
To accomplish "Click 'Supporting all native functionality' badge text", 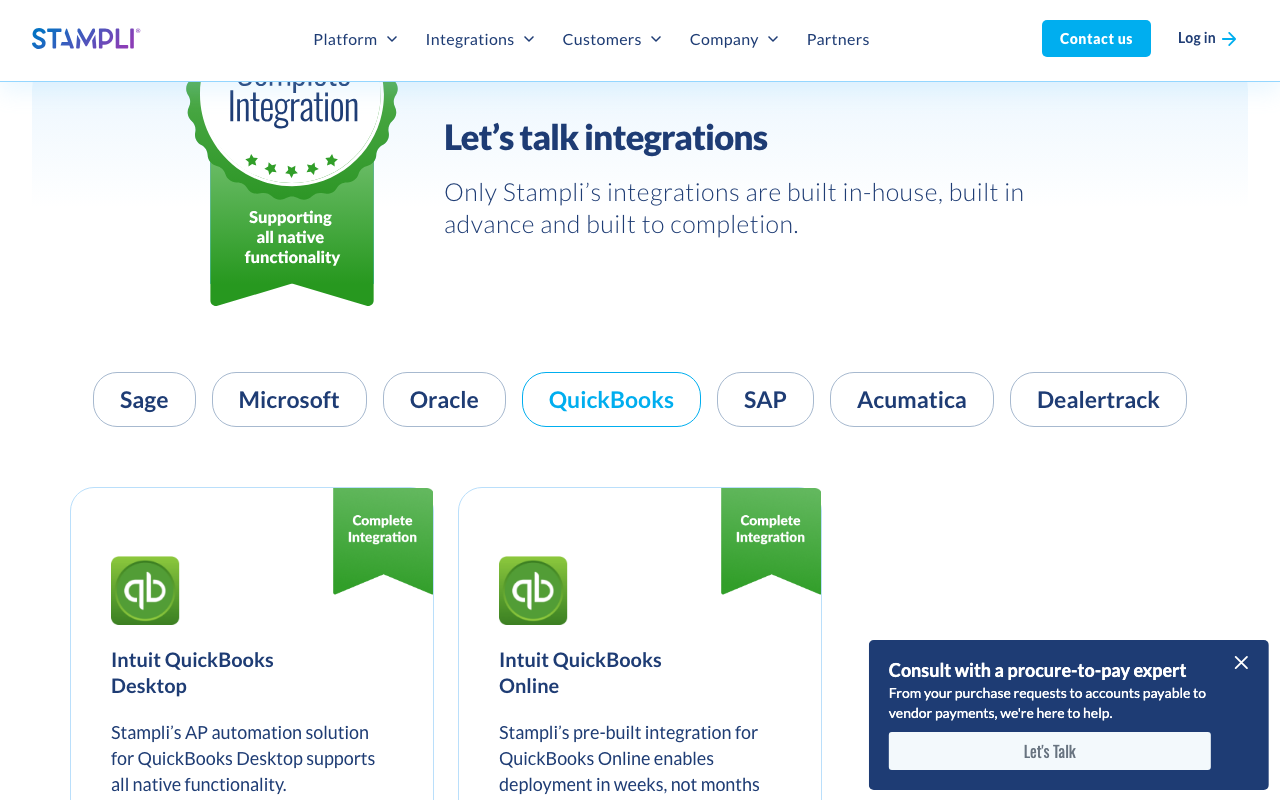I will point(292,237).
